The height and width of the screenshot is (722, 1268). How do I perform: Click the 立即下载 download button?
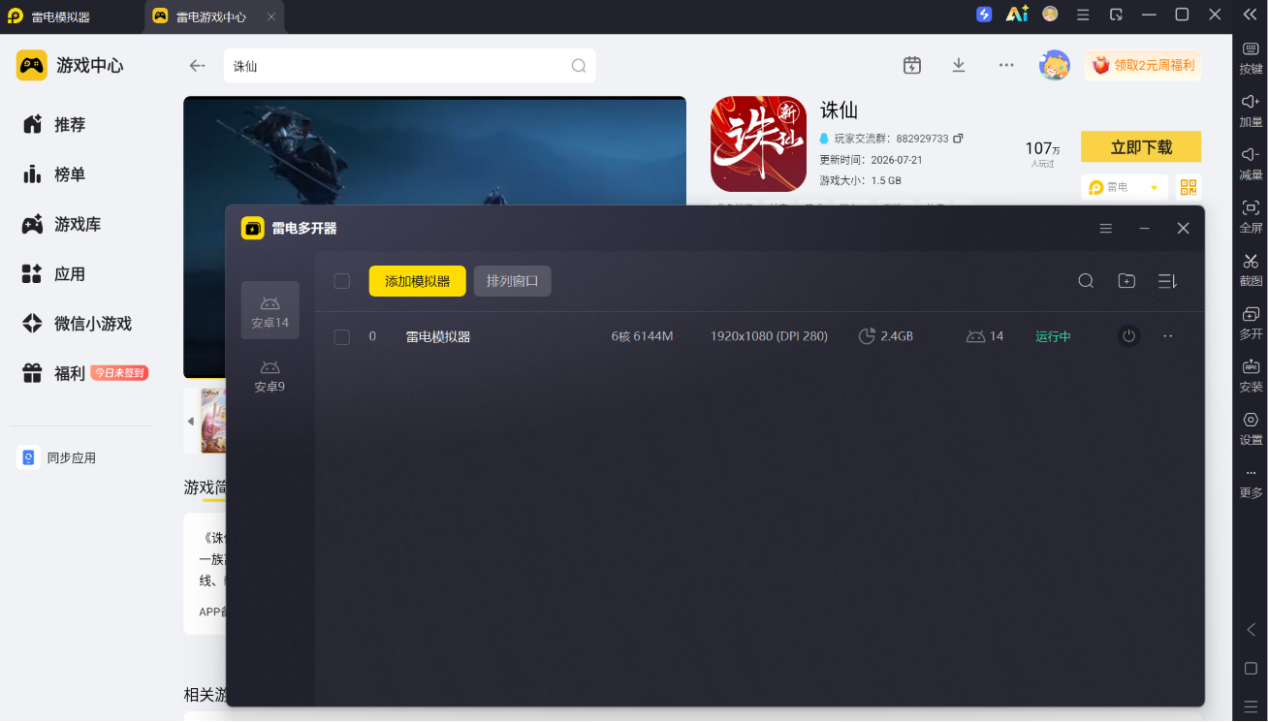1141,147
